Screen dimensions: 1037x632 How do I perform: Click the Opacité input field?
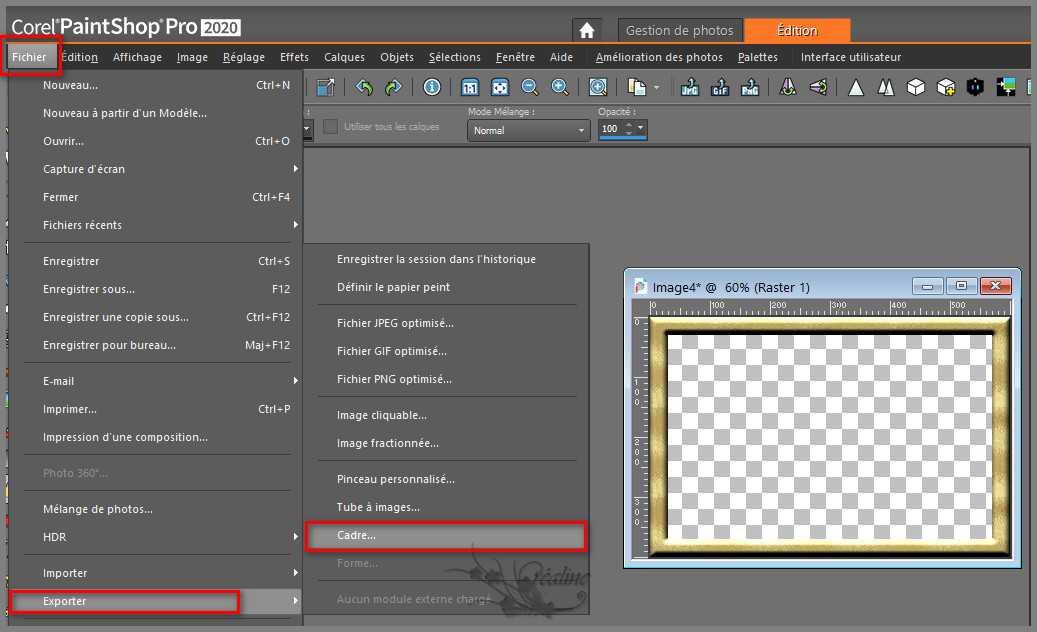click(x=610, y=129)
